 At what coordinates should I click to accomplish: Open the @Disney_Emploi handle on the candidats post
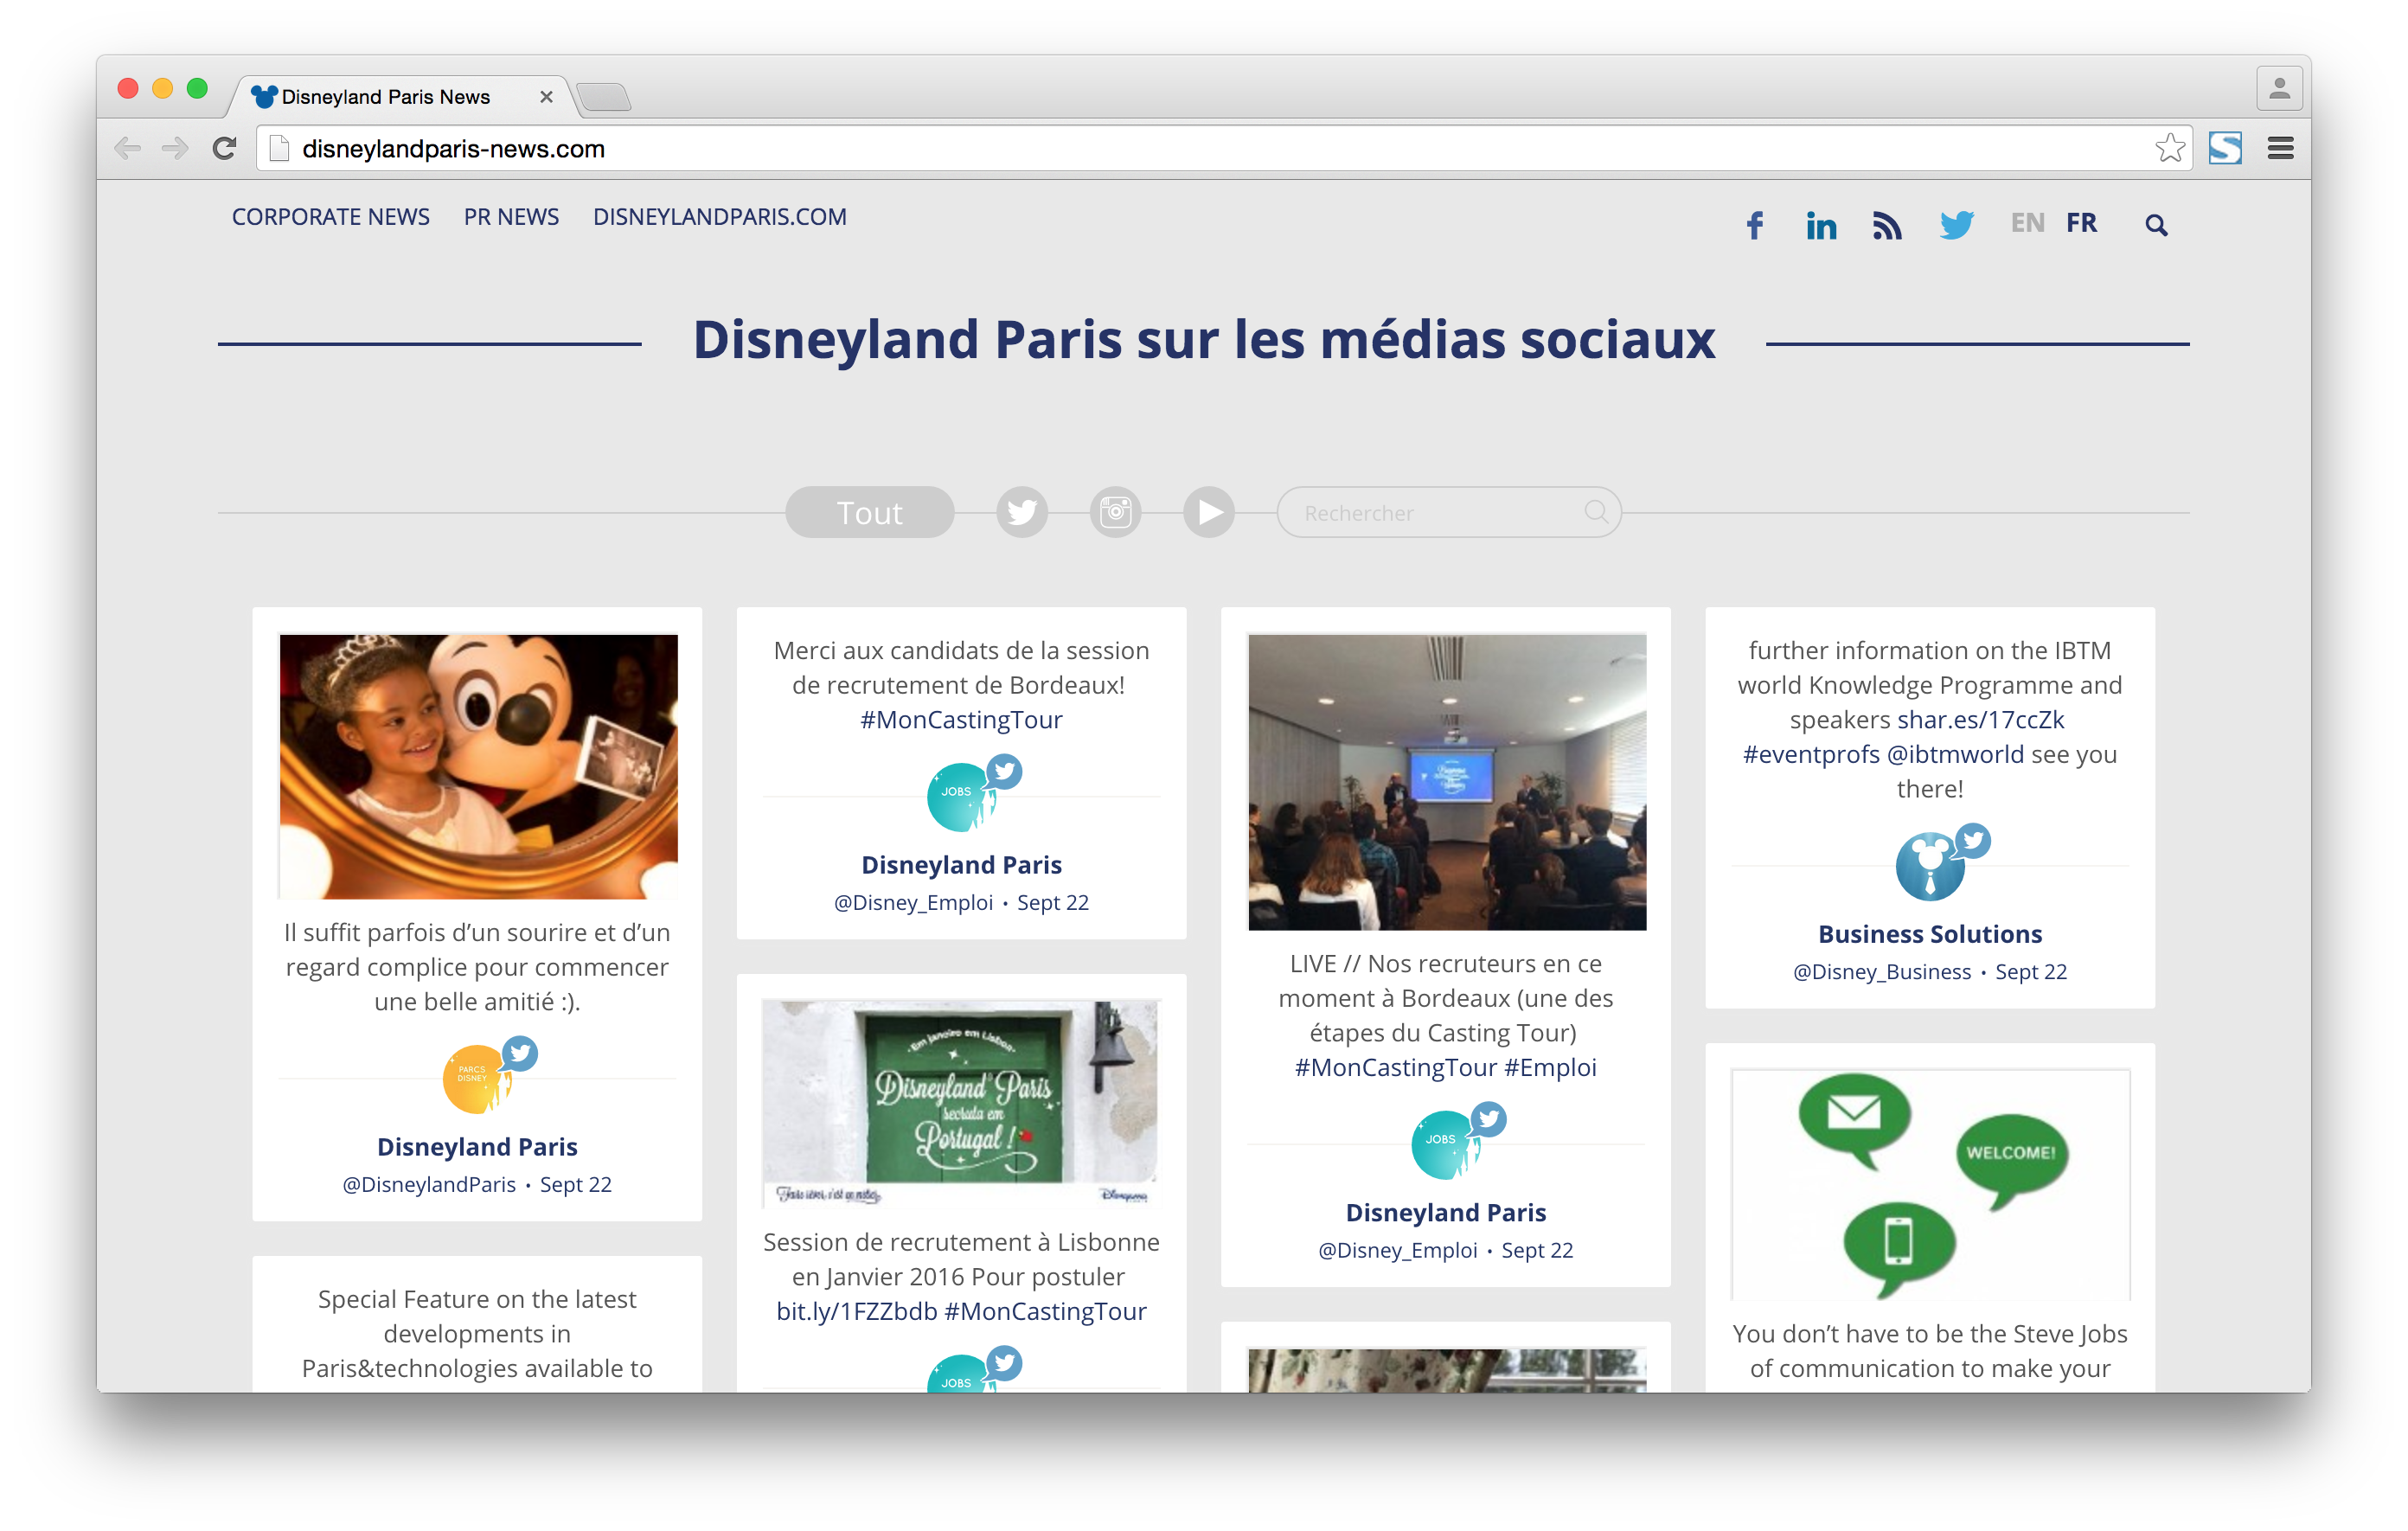point(913,903)
